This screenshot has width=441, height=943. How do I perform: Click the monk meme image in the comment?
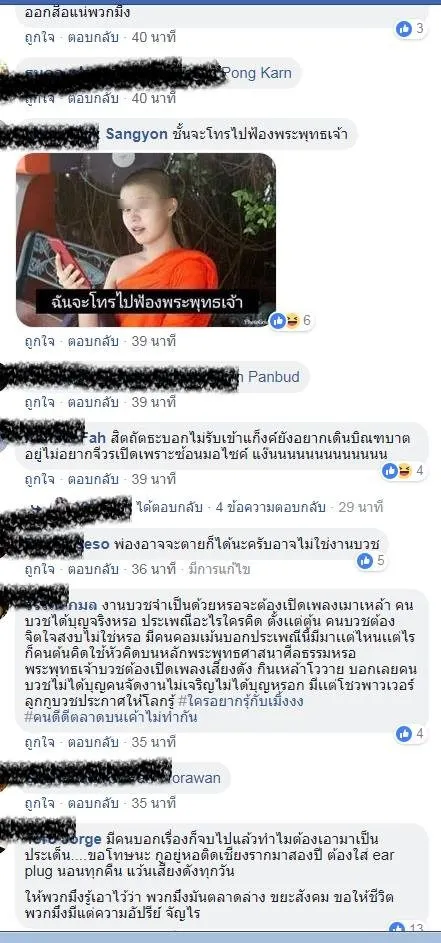coord(146,240)
